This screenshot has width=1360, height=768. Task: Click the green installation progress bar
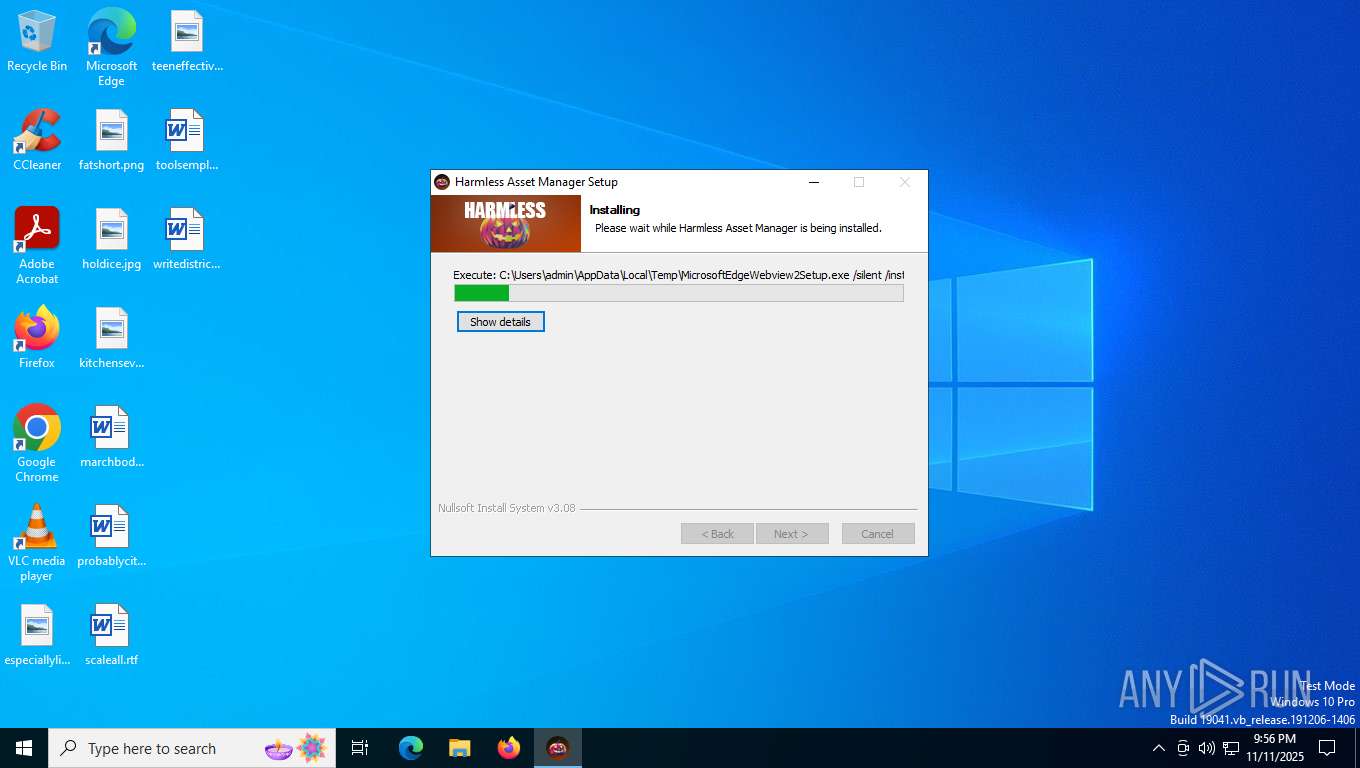(679, 293)
